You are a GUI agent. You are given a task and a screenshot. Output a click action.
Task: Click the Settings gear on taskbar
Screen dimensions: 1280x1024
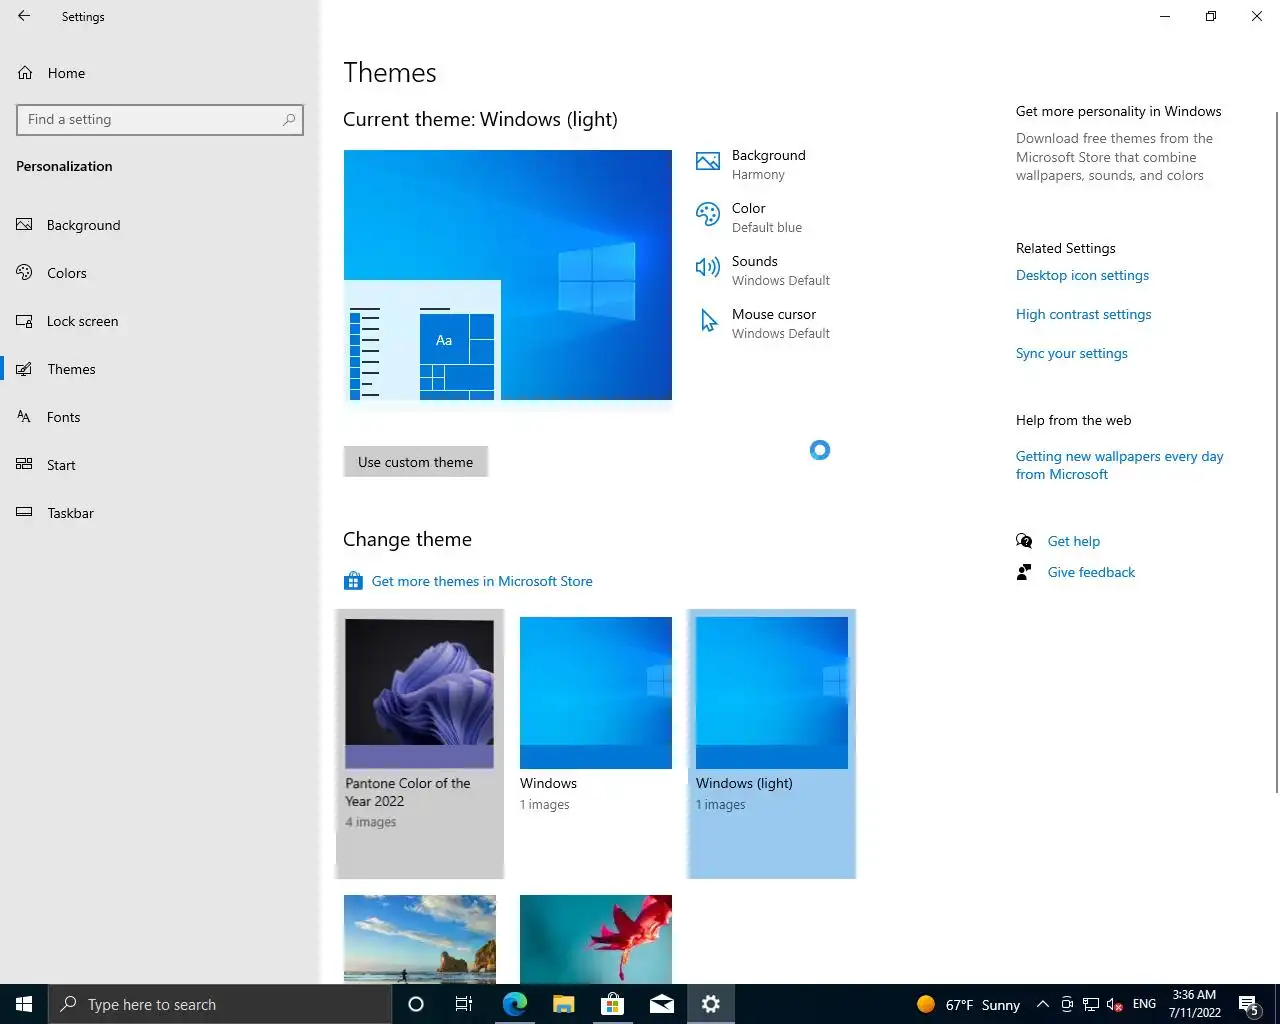coord(710,1004)
